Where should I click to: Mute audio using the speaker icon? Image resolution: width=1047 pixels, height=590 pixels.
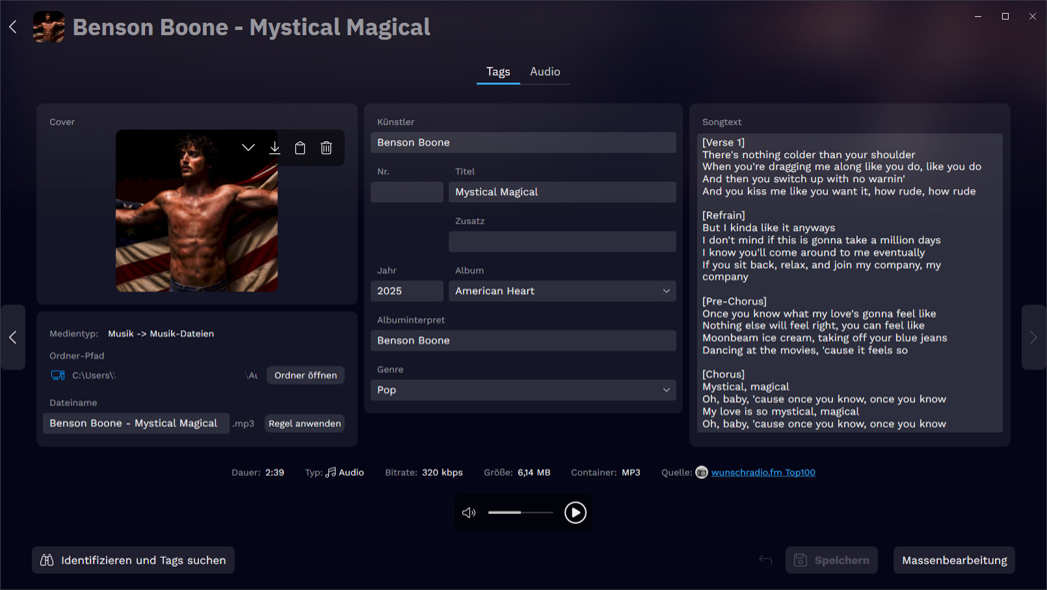(468, 513)
